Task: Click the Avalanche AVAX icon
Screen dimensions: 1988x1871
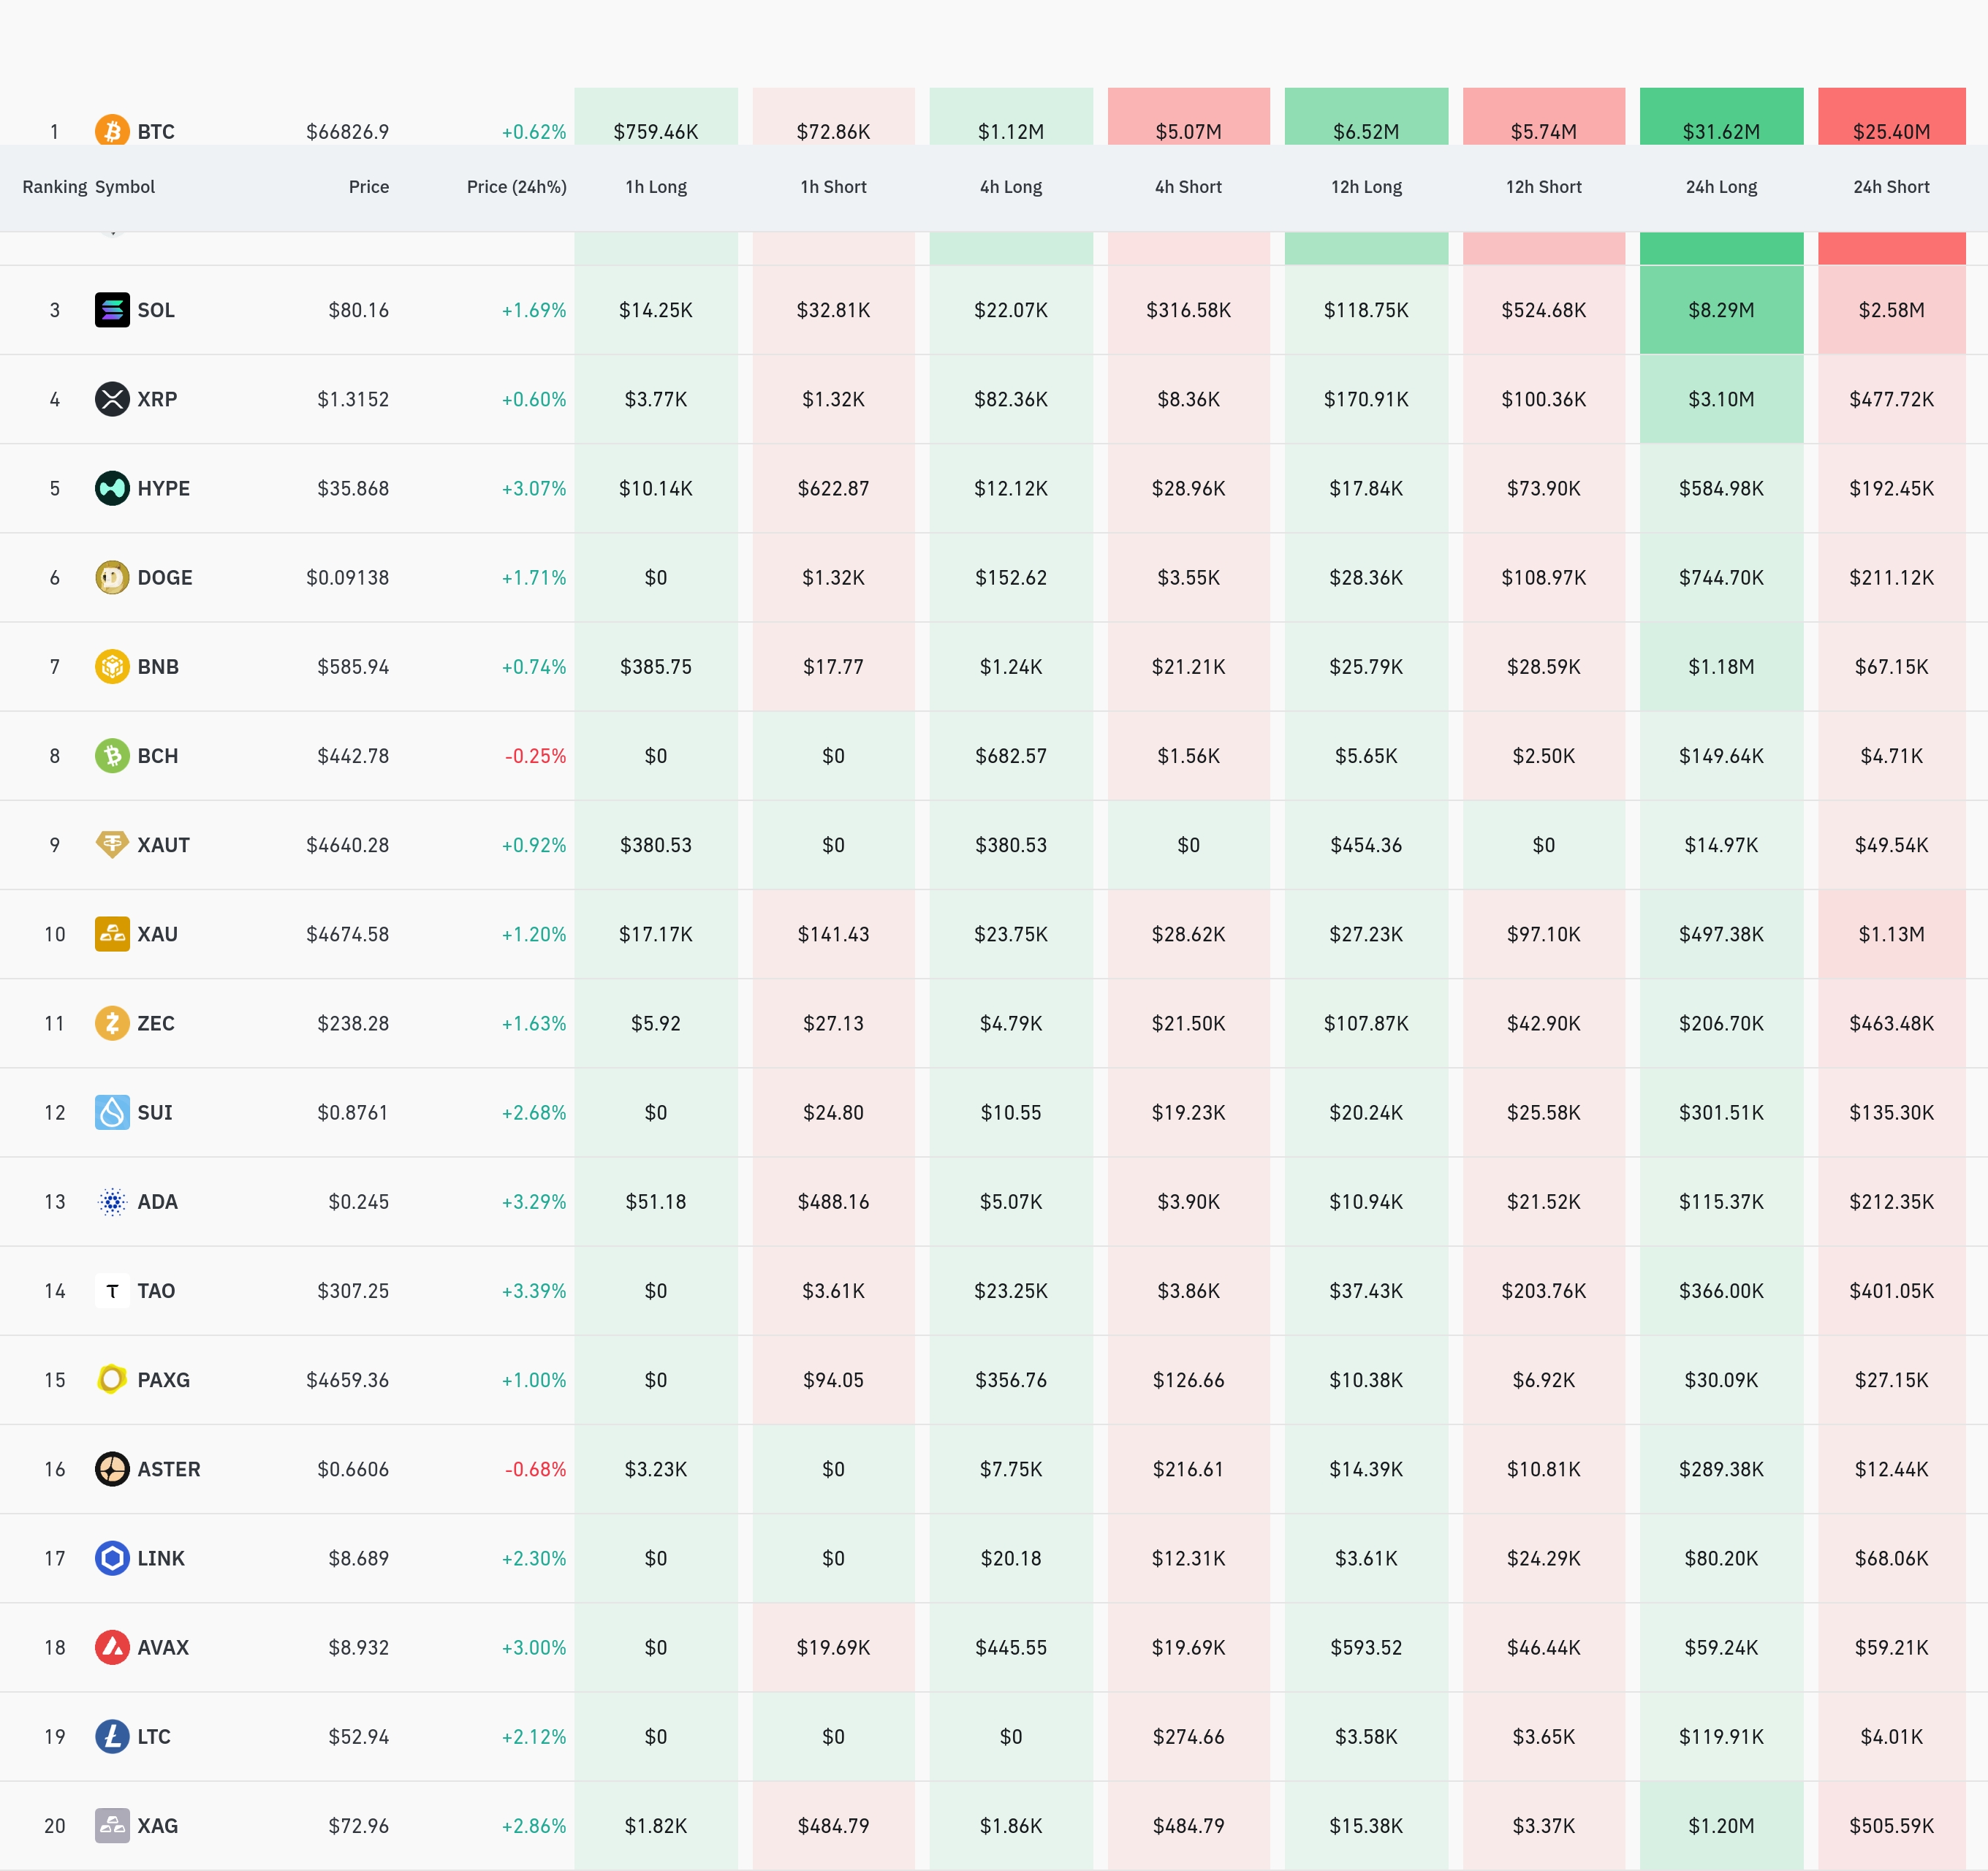Action: [x=112, y=1647]
